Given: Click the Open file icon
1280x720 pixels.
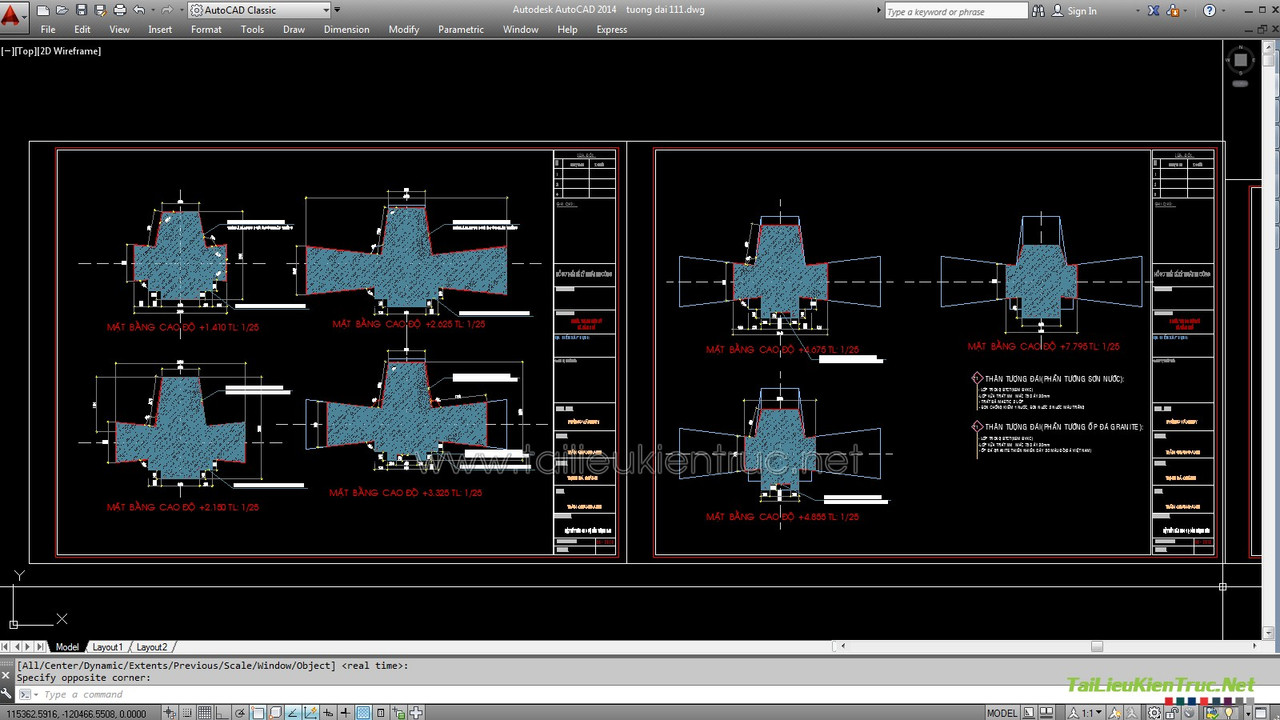Looking at the screenshot, I should [x=62, y=10].
